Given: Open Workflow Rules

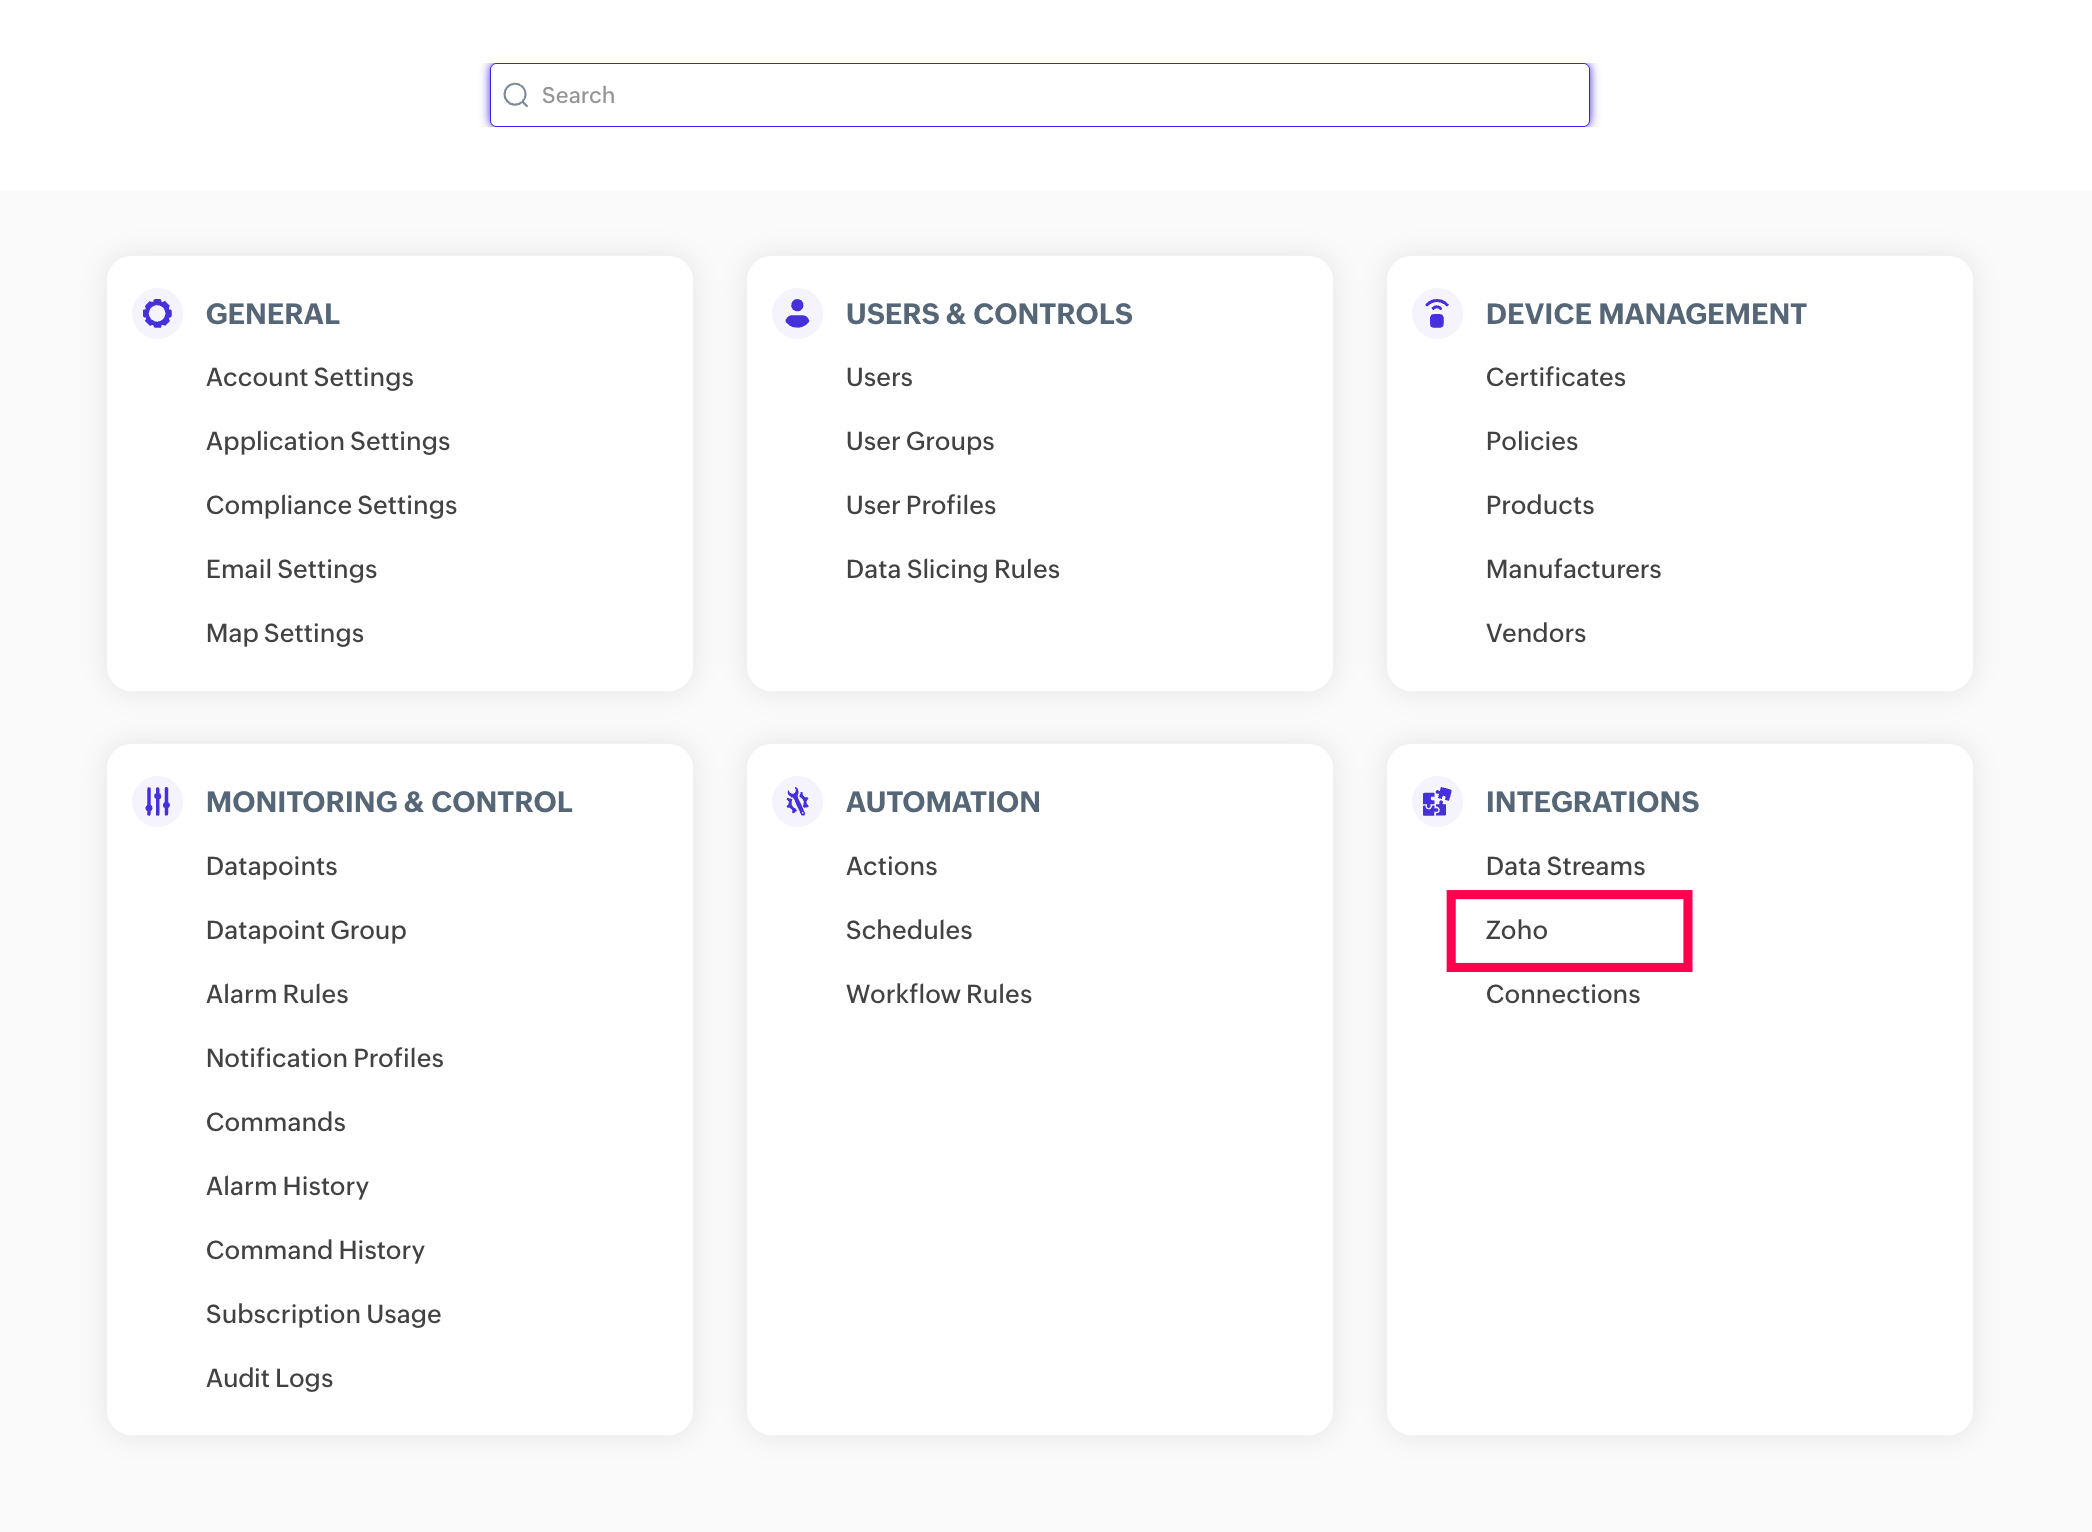Looking at the screenshot, I should coord(938,994).
